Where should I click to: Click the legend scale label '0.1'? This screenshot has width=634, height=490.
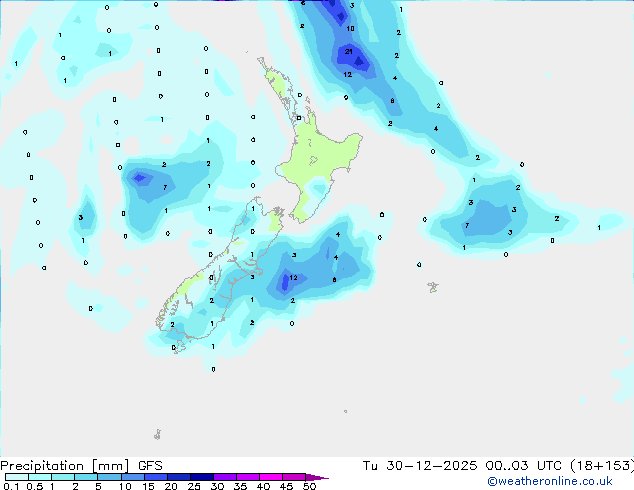click(x=11, y=486)
